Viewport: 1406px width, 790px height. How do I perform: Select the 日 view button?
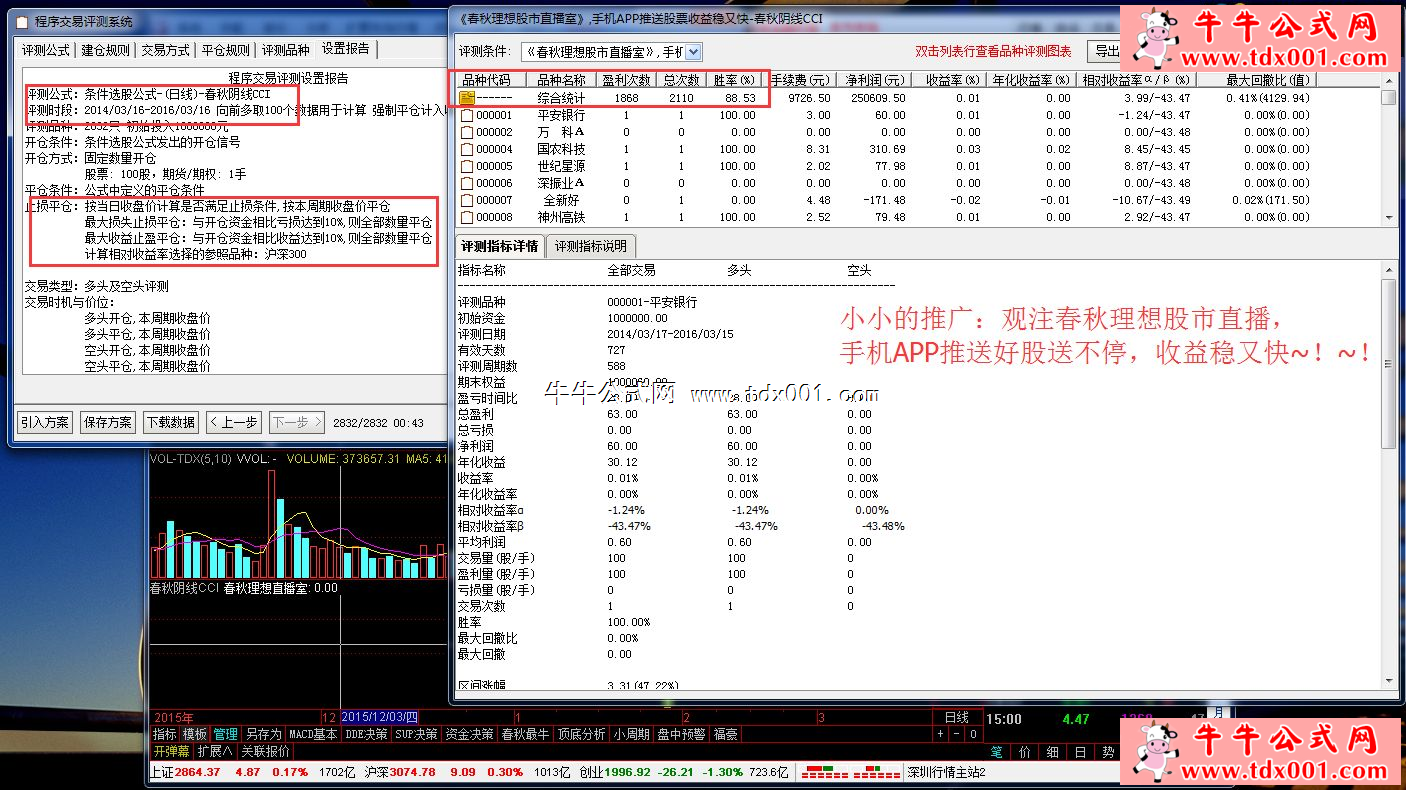pos(1080,751)
